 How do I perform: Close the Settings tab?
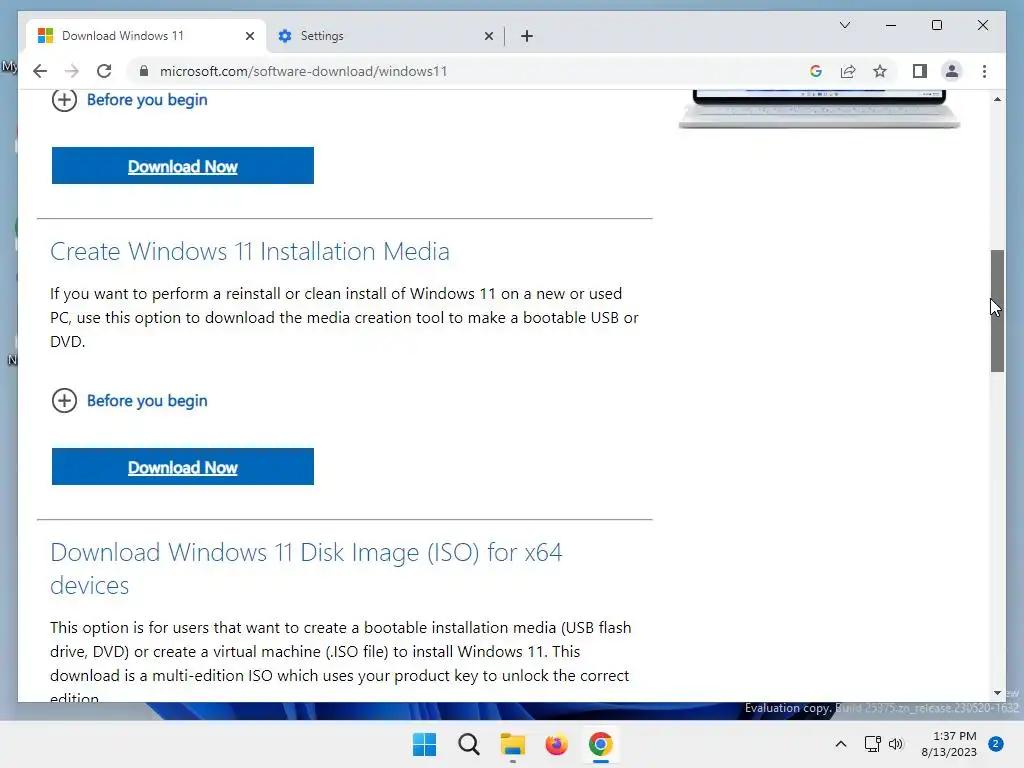(x=488, y=36)
